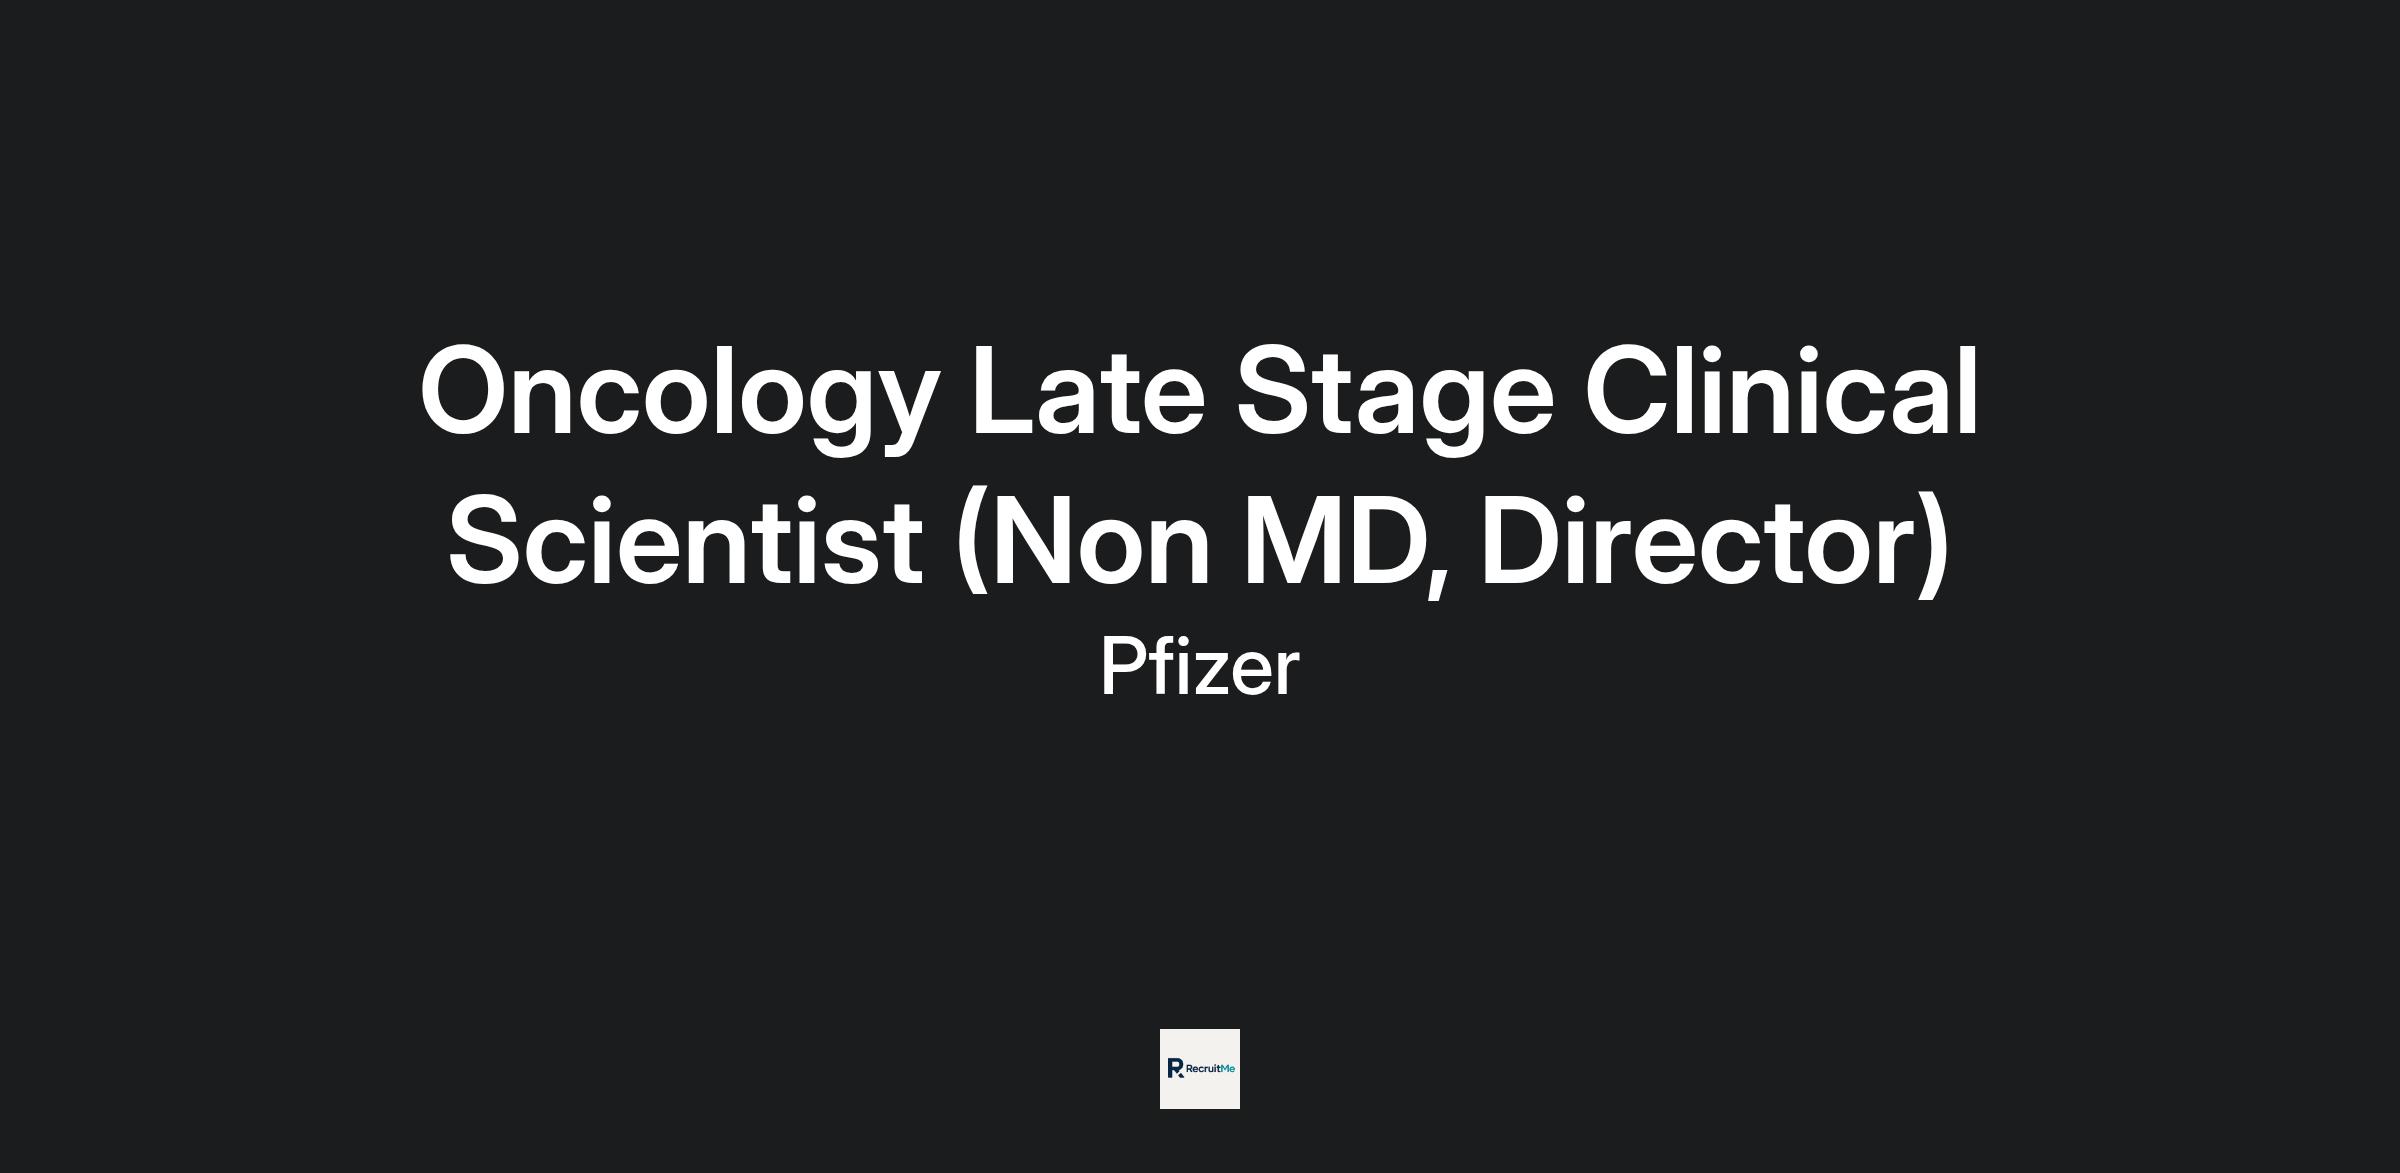Viewport: 2400px width, 1173px height.
Task: Click the "Director)" text in the title
Action: tap(1714, 542)
